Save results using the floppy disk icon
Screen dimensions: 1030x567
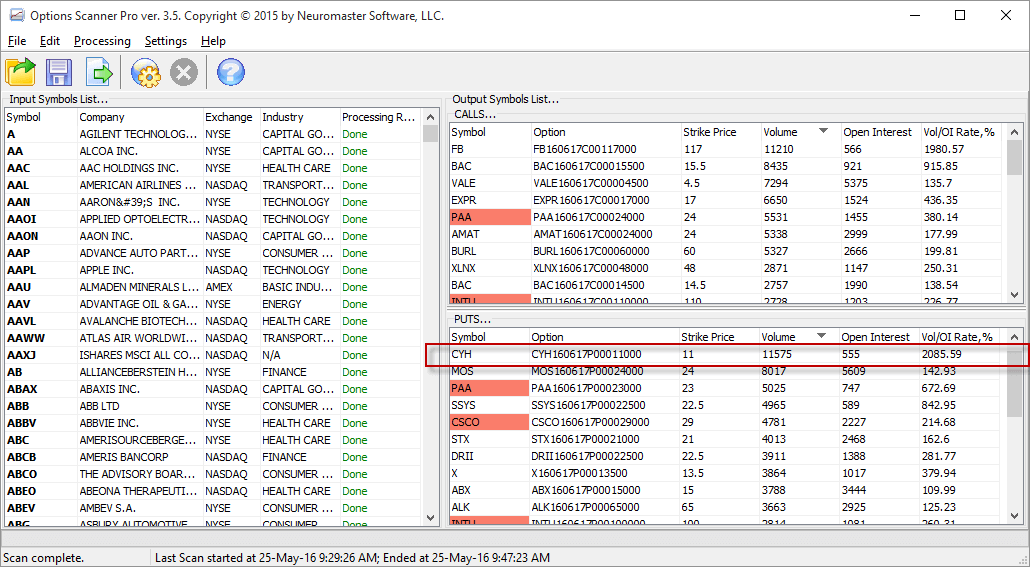coord(58,72)
